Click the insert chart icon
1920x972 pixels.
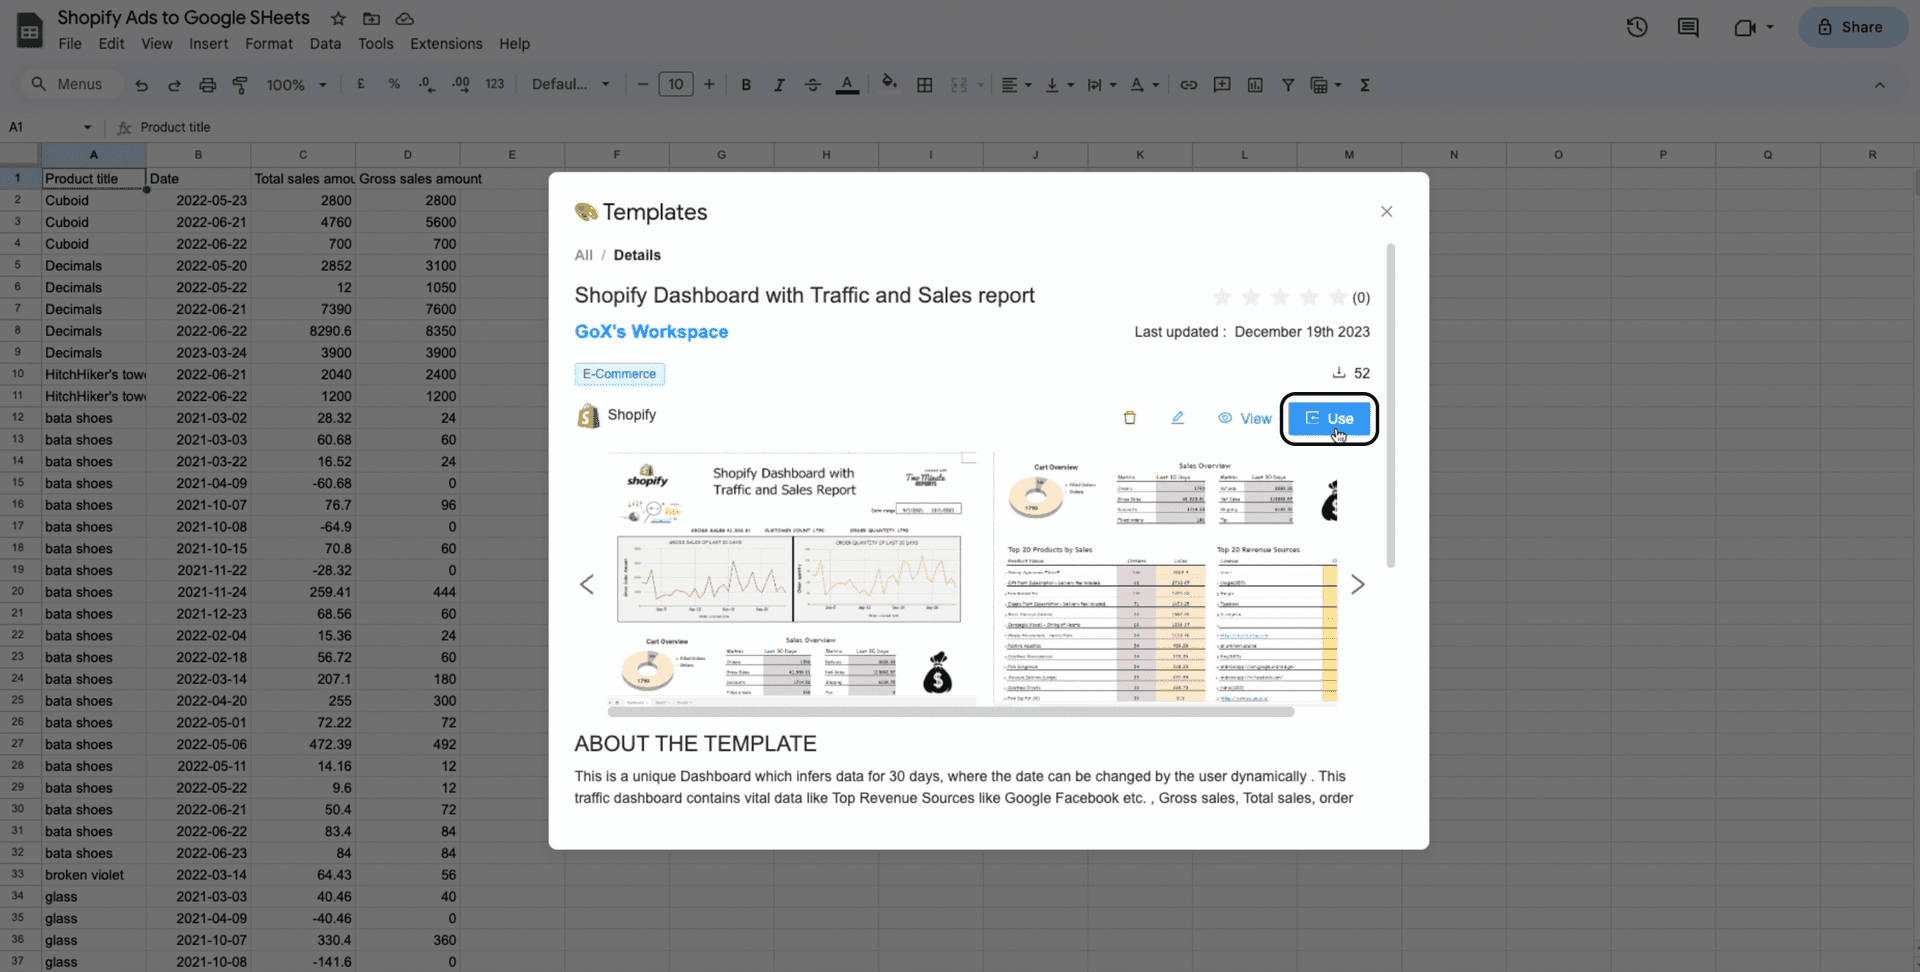coord(1255,85)
